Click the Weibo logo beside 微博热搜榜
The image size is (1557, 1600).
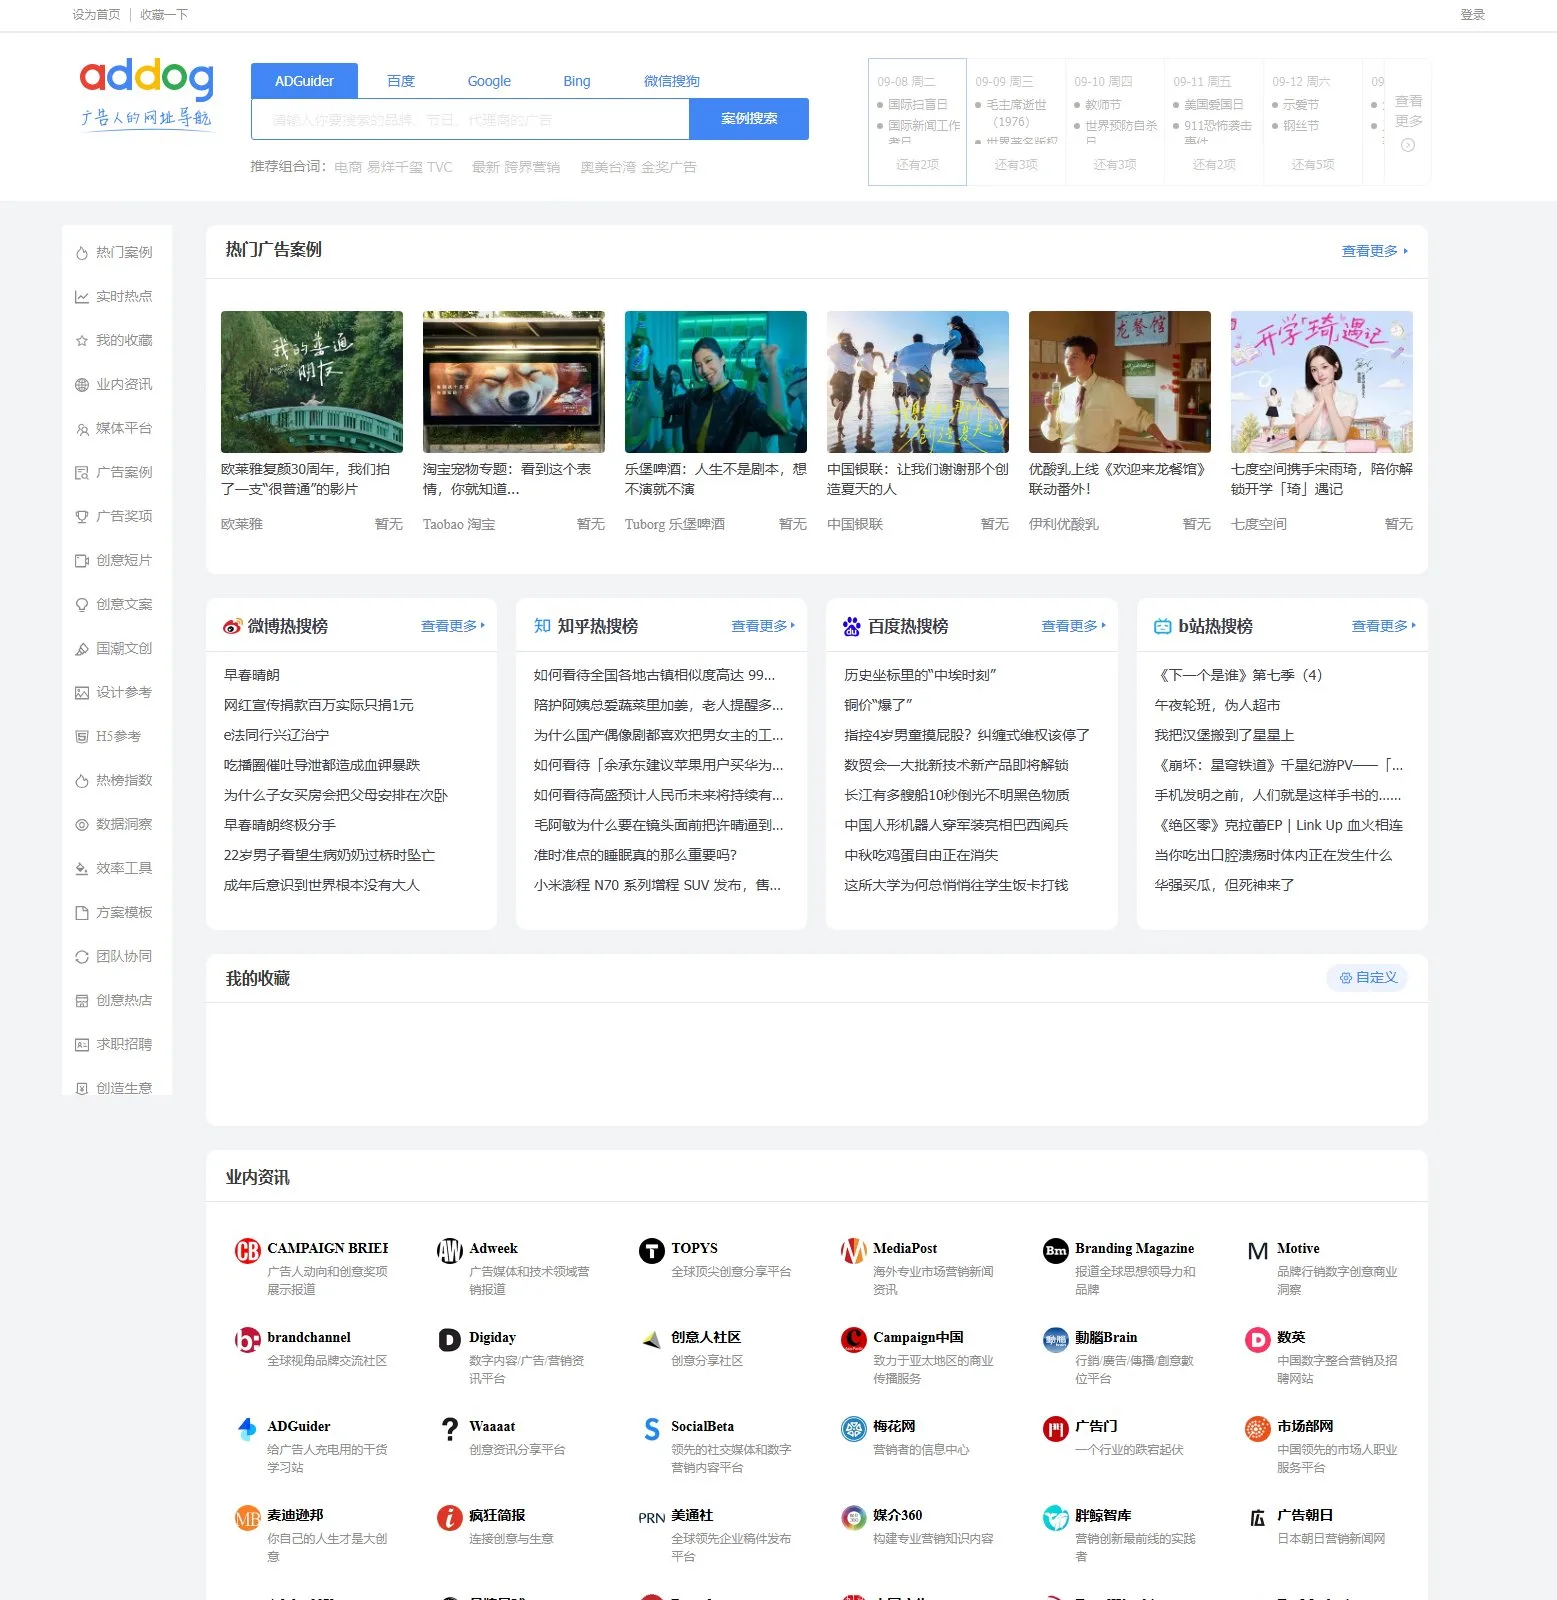(x=232, y=626)
